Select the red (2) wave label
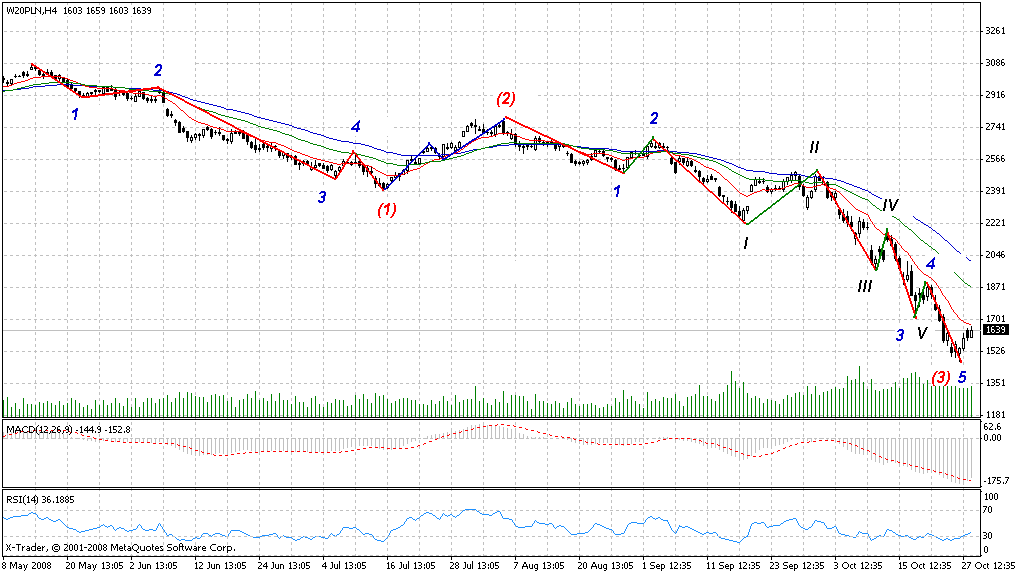Image resolution: width=1018 pixels, height=573 pixels. tap(506, 99)
